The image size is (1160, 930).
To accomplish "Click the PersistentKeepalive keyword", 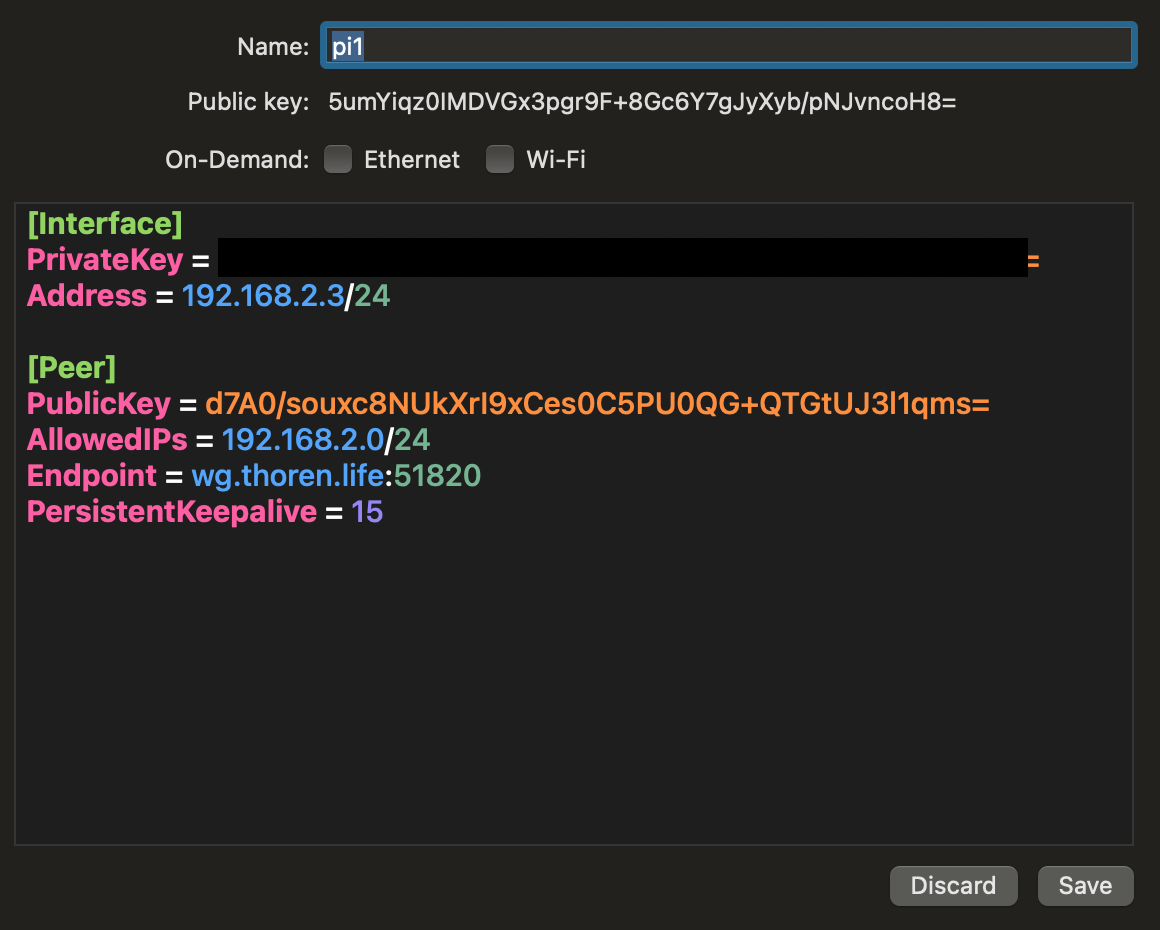I will [171, 512].
